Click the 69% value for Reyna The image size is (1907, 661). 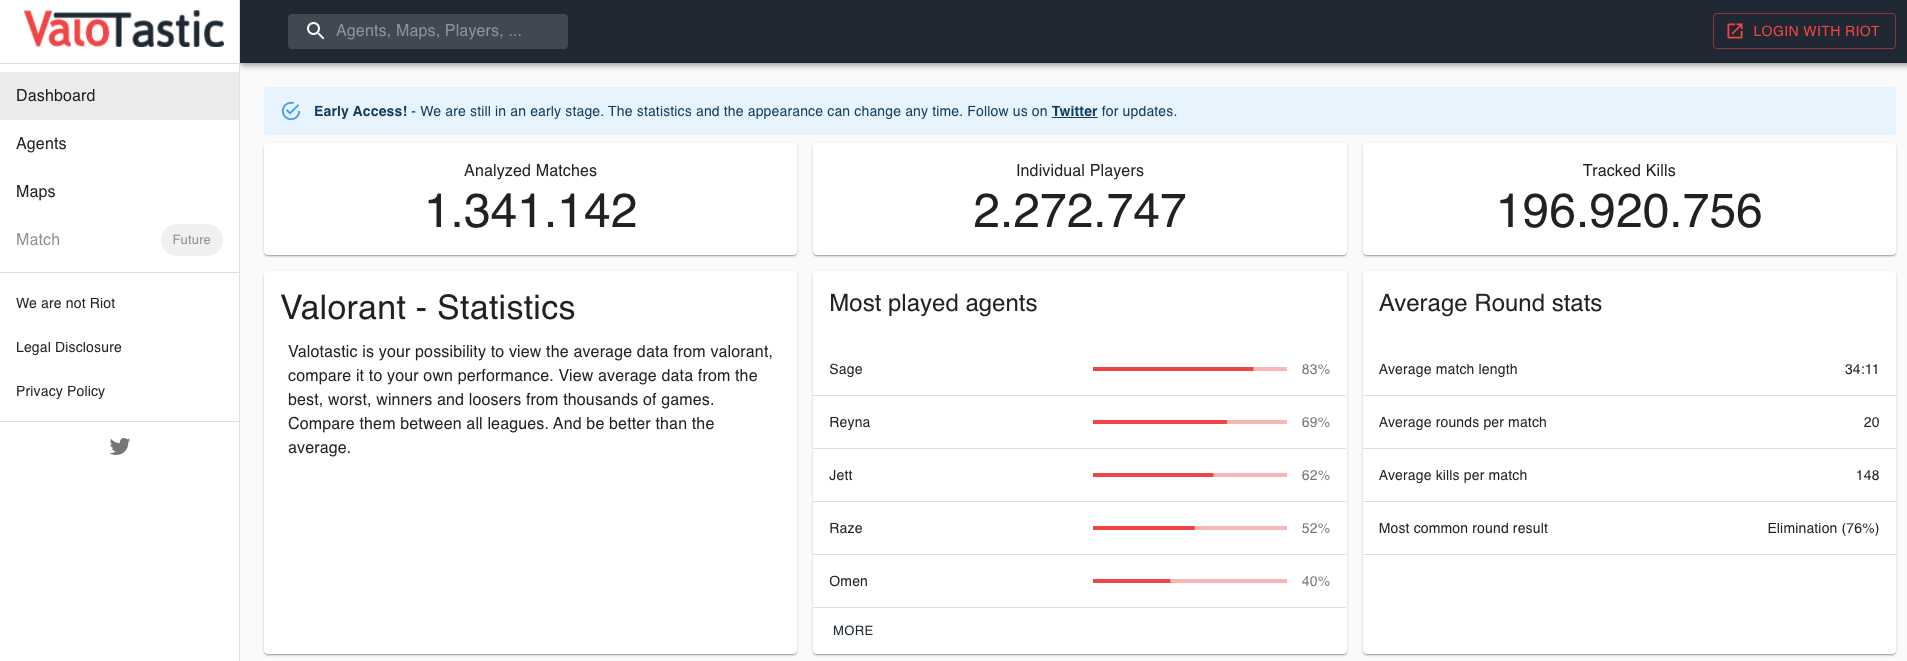point(1316,422)
